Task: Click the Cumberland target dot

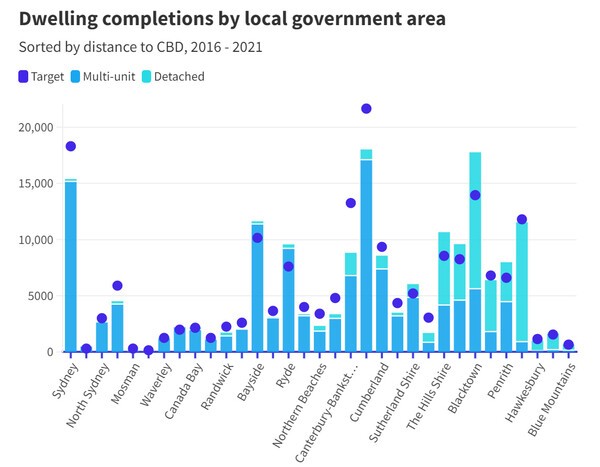Action: pyautogui.click(x=382, y=247)
